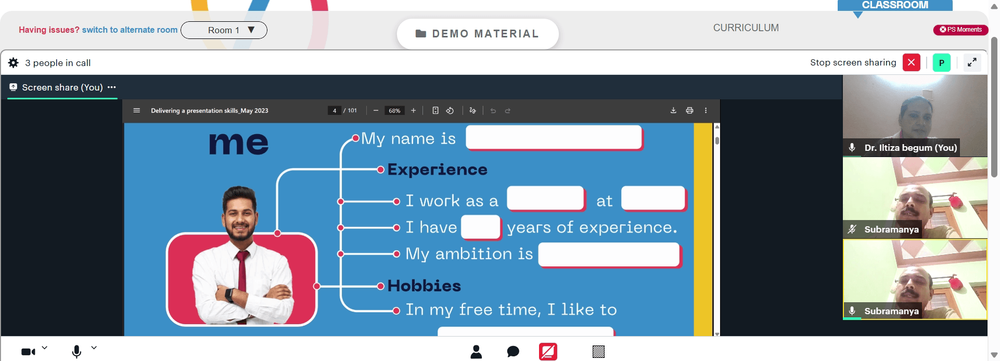Select the PDF draw annotation tool

coord(472,110)
